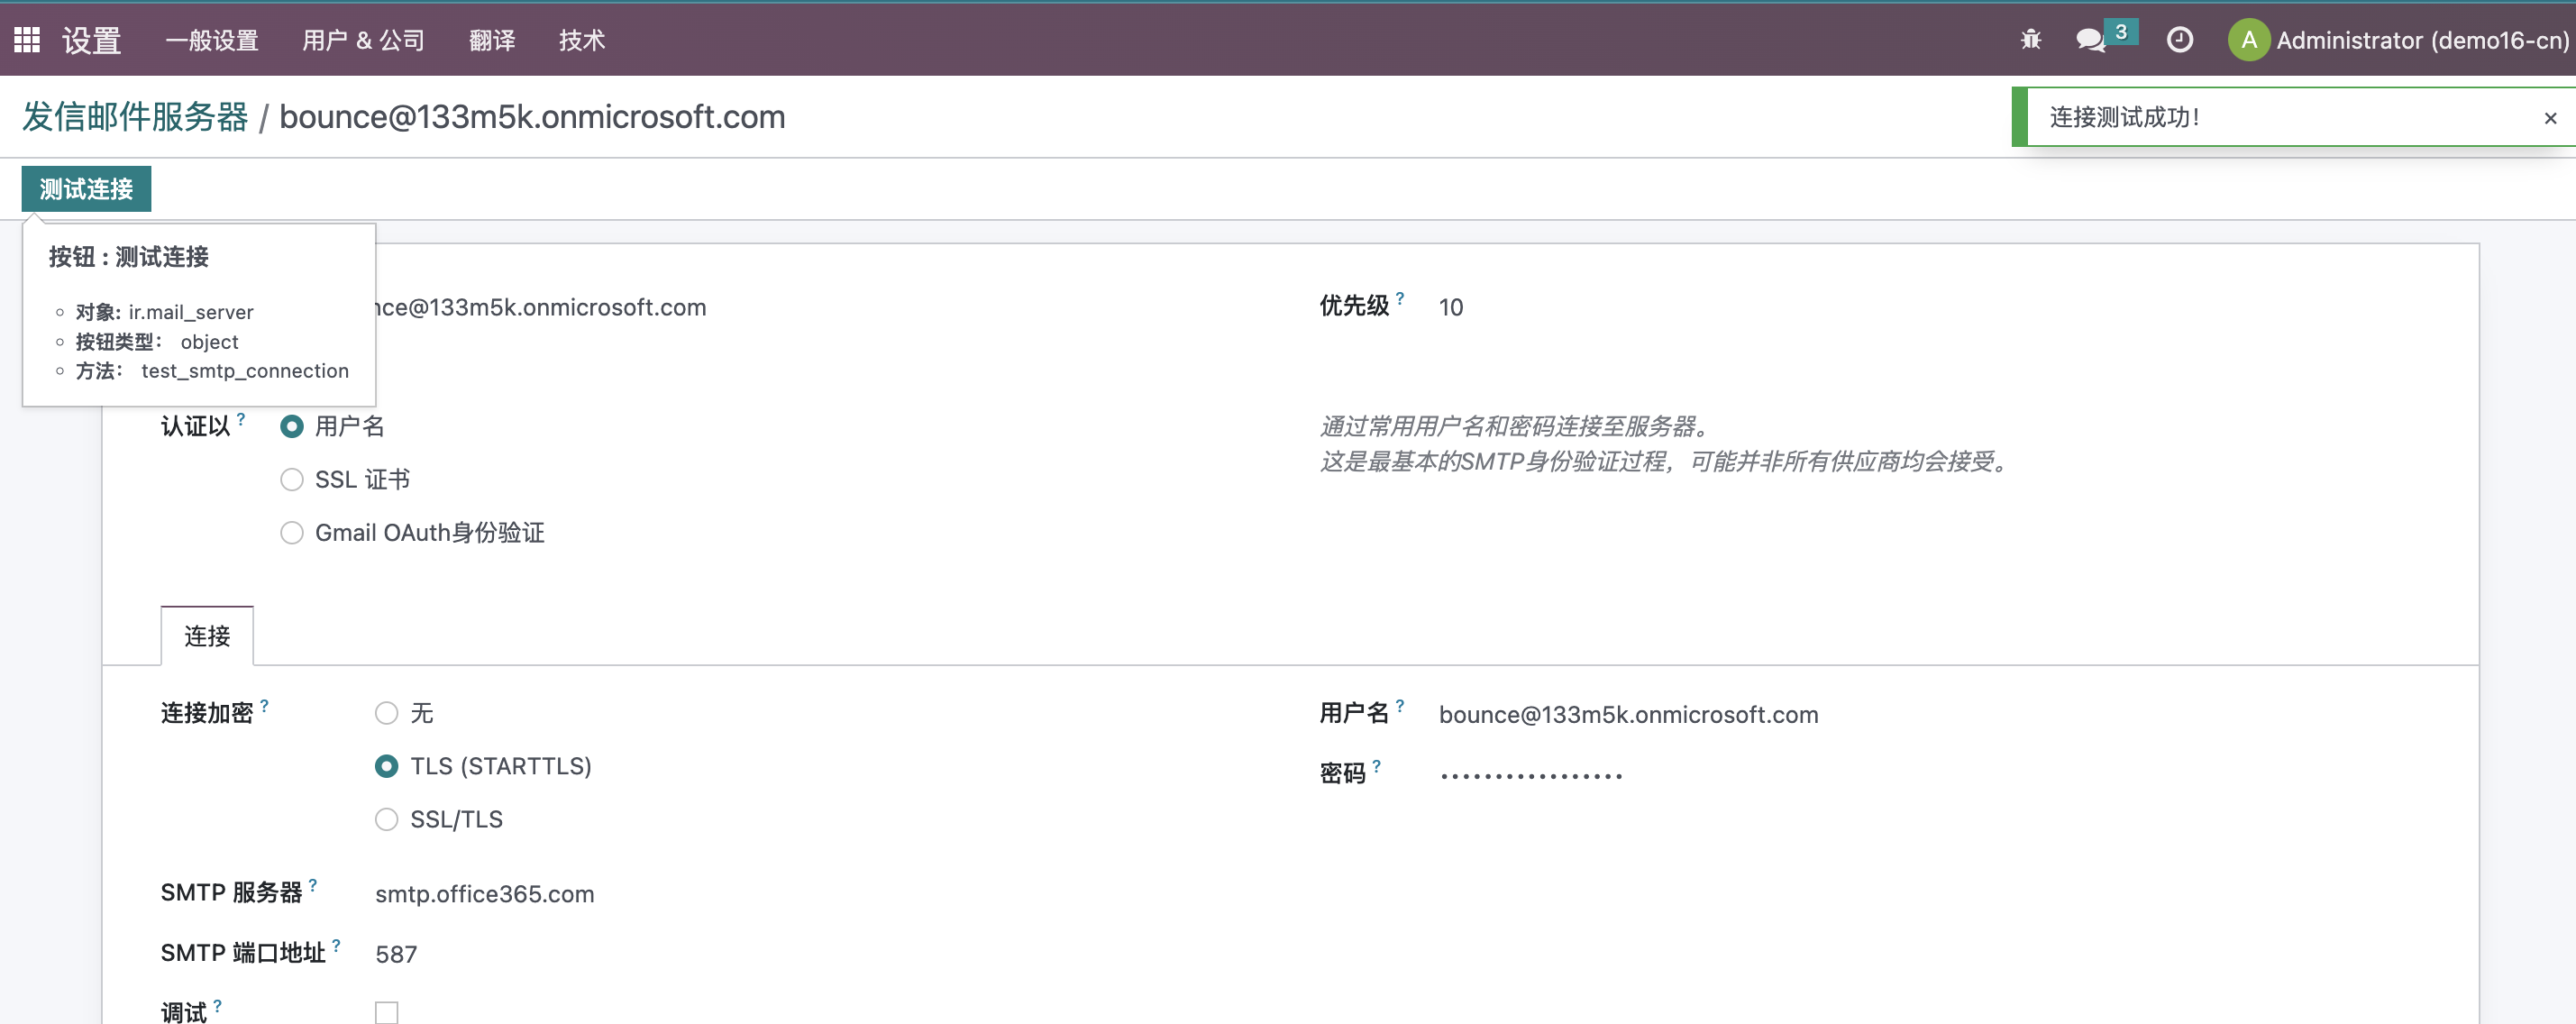Open the conversations chat icon
2576x1024 pixels.
[x=2090, y=40]
